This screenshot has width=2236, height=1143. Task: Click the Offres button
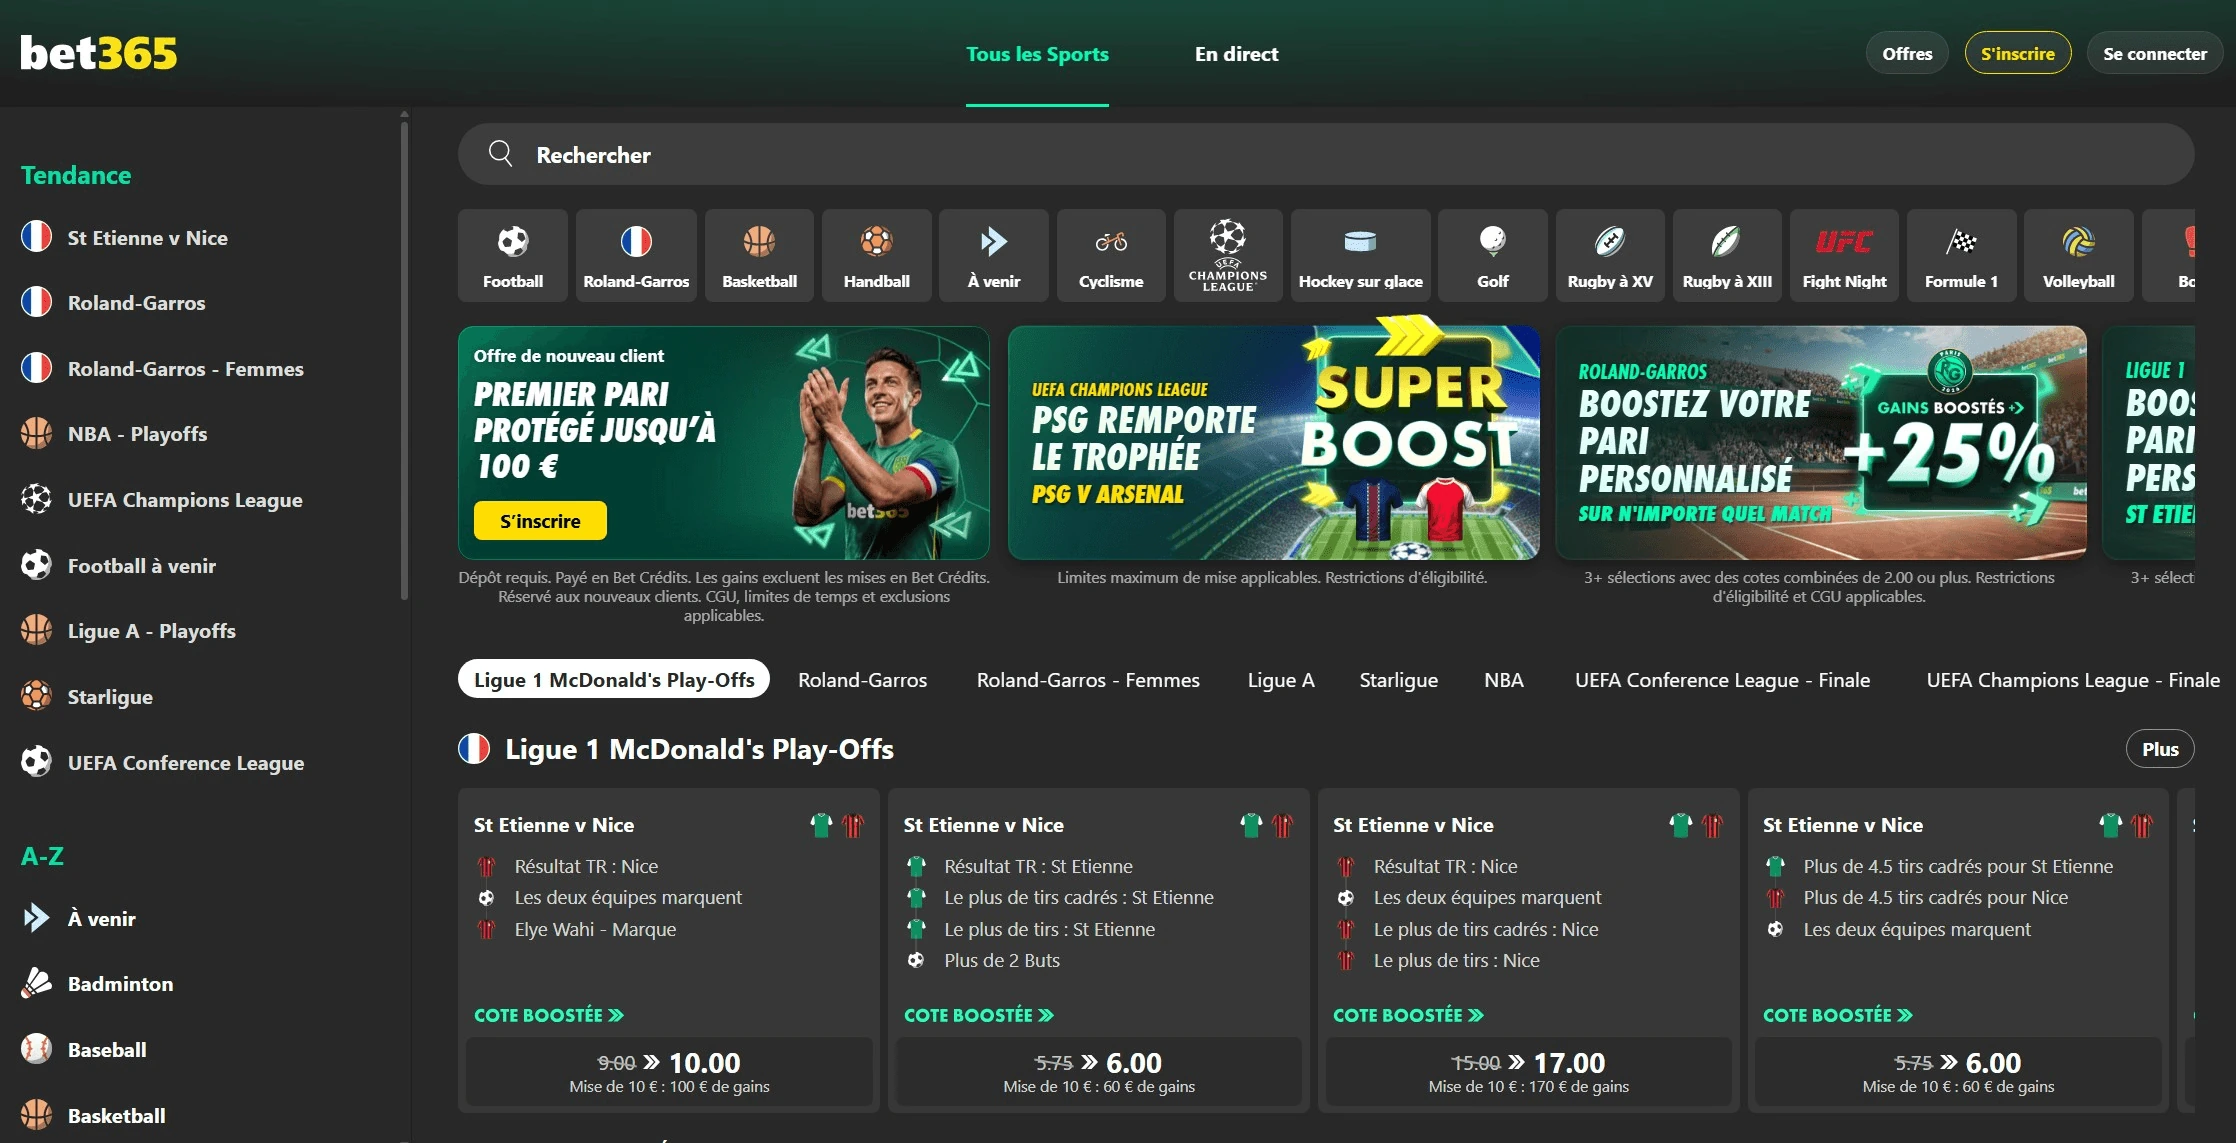pyautogui.click(x=1907, y=53)
